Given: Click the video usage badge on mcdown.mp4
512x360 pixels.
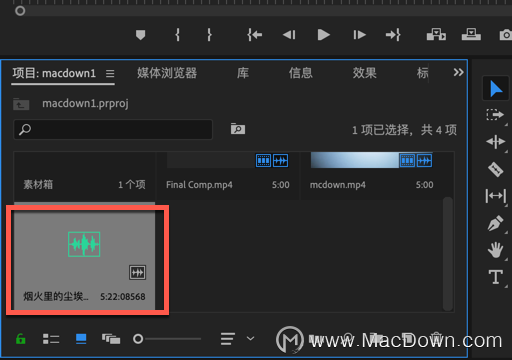Looking at the screenshot, I should coord(407,161).
